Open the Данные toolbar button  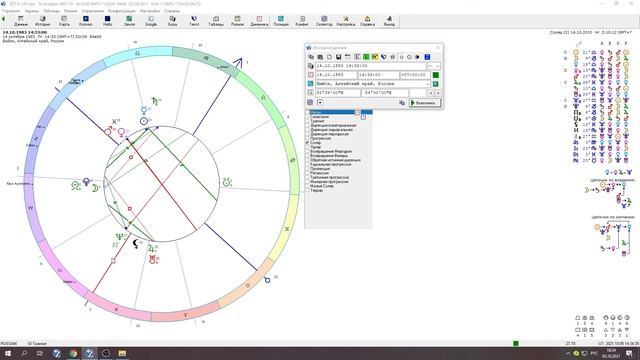21,21
